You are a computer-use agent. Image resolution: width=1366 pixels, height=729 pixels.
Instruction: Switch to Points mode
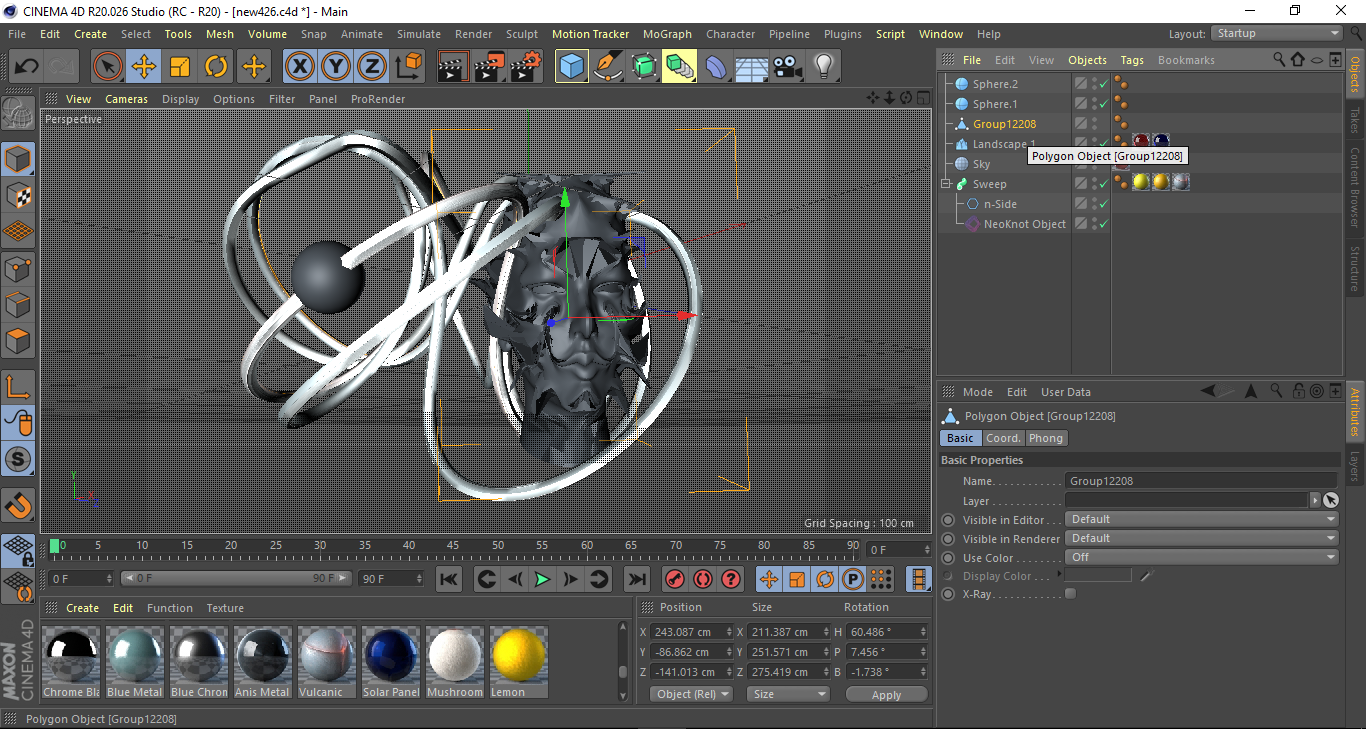(18, 268)
